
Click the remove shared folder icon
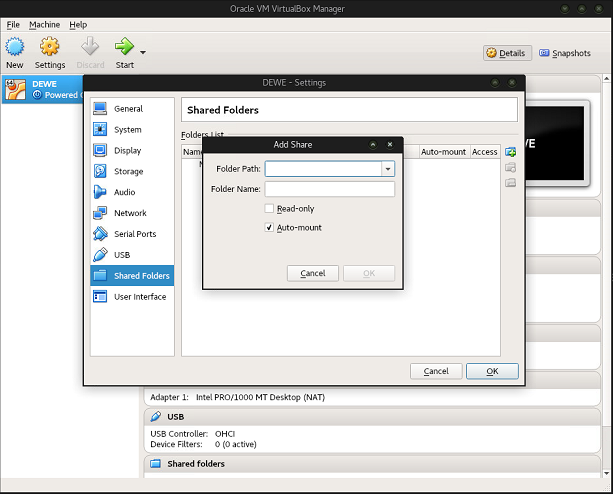tap(511, 183)
